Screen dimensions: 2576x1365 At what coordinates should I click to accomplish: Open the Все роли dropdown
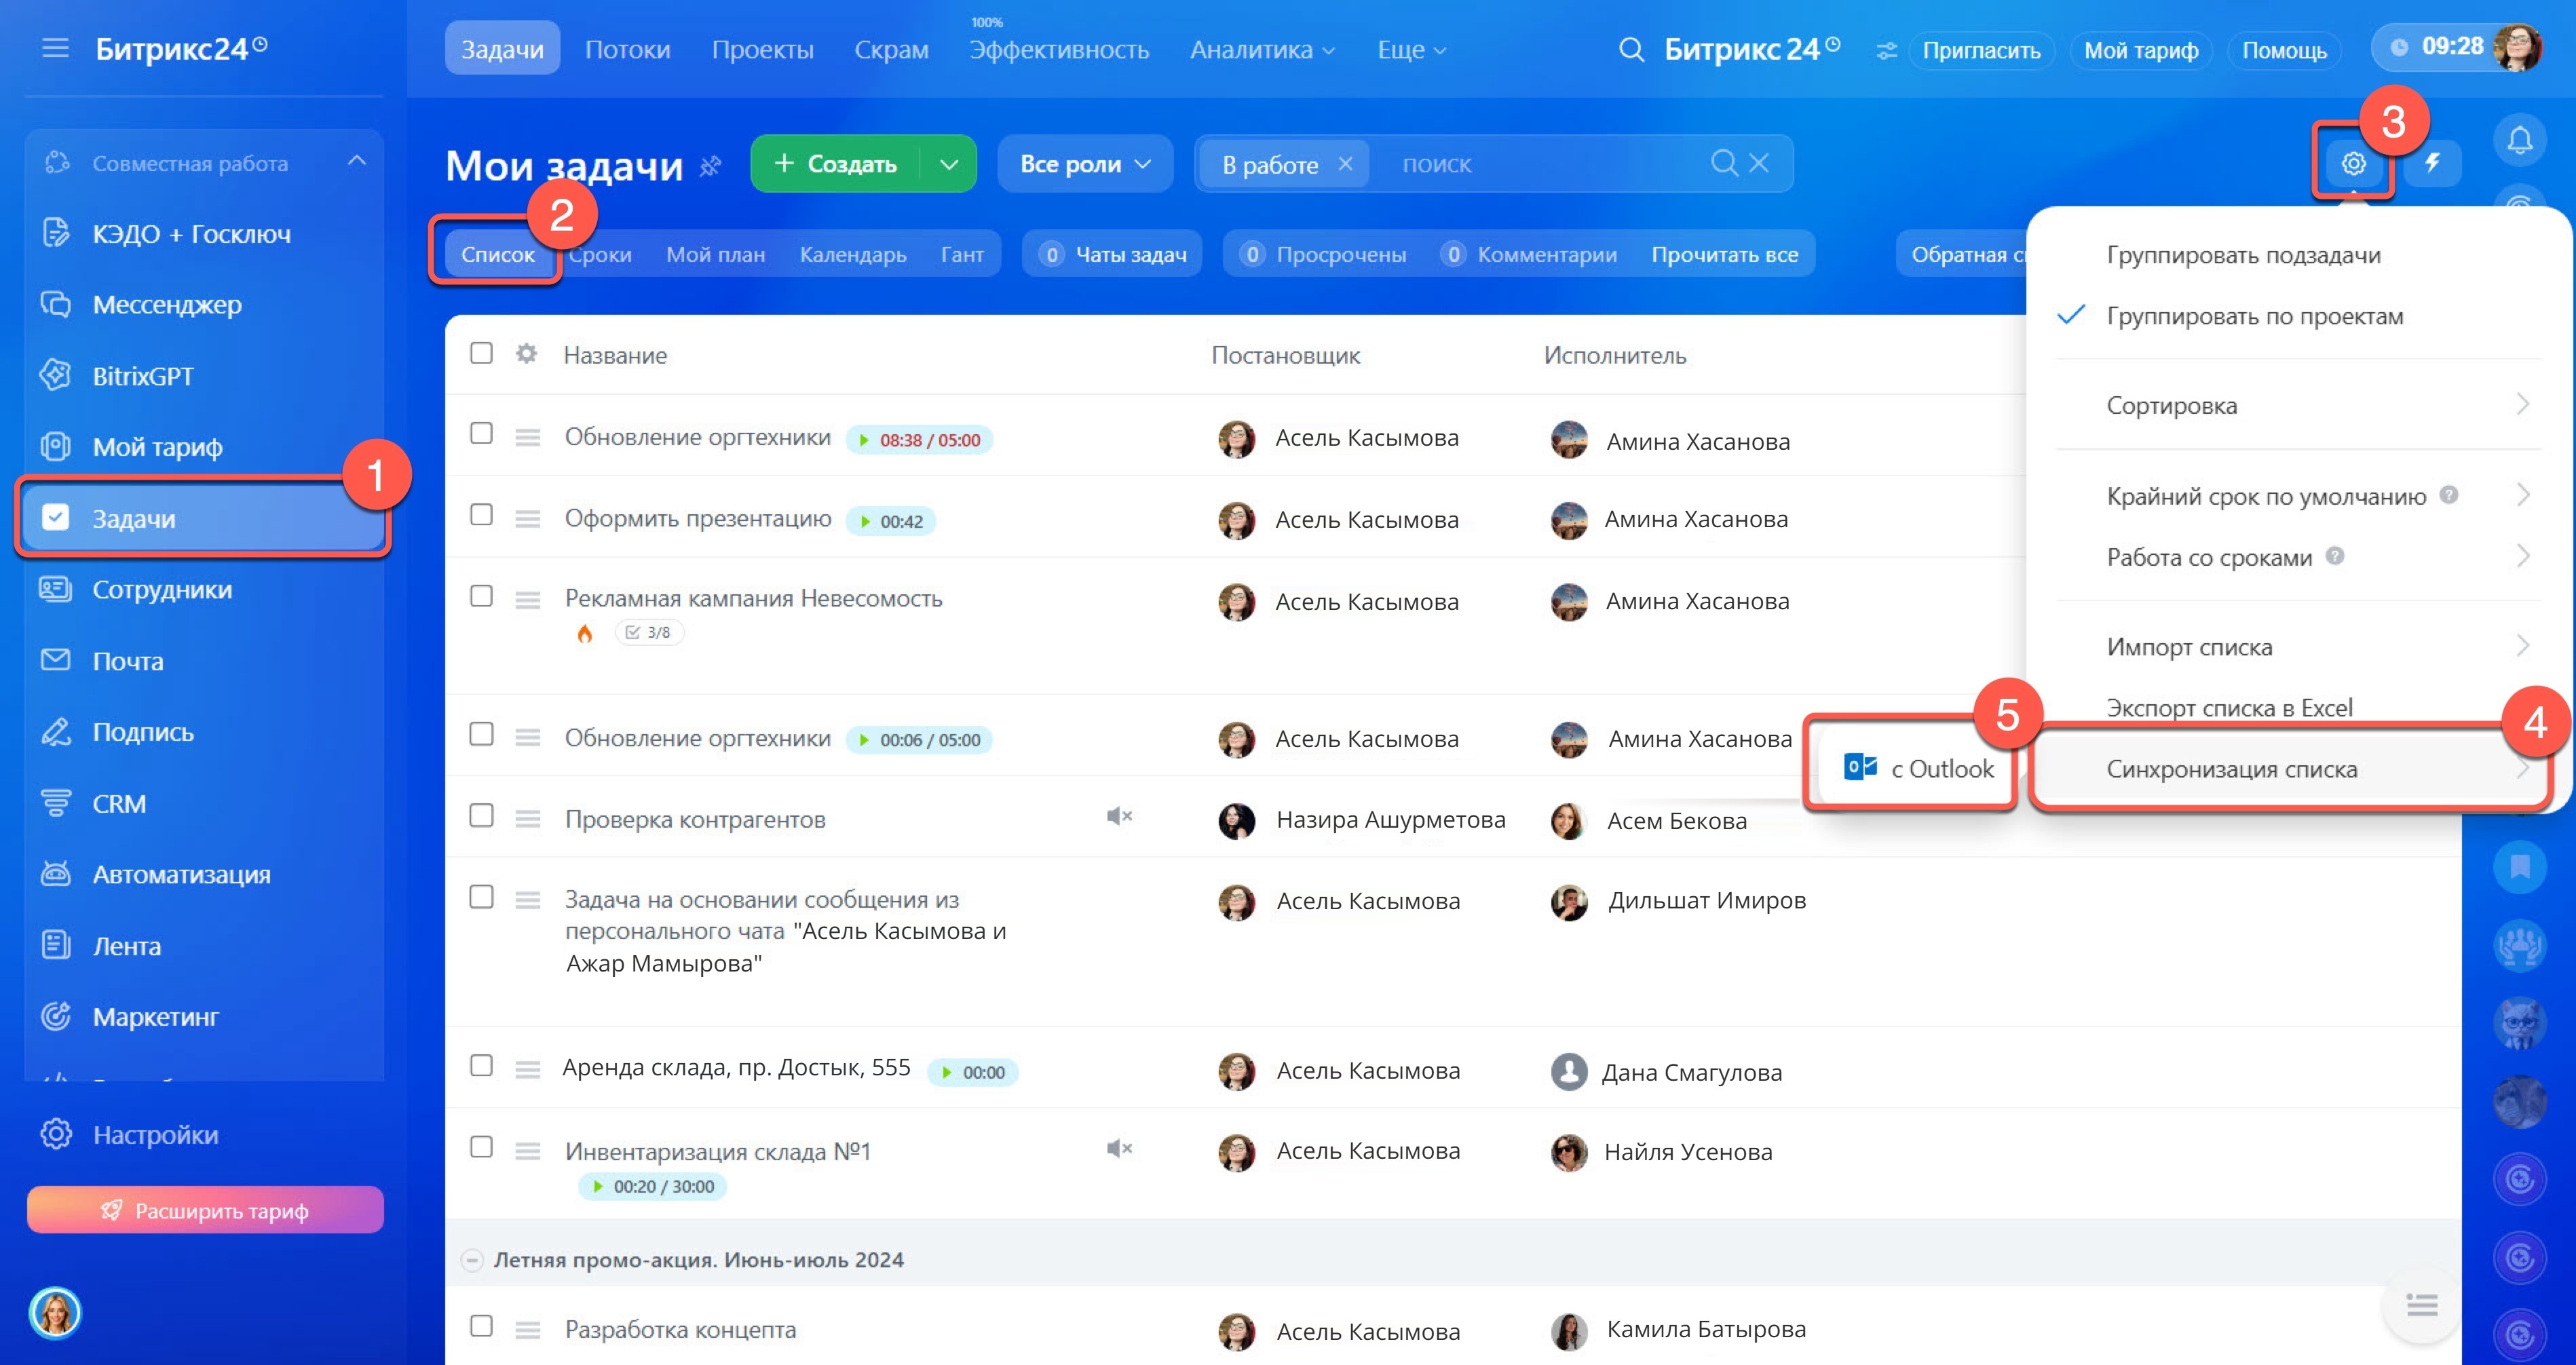pos(1085,164)
